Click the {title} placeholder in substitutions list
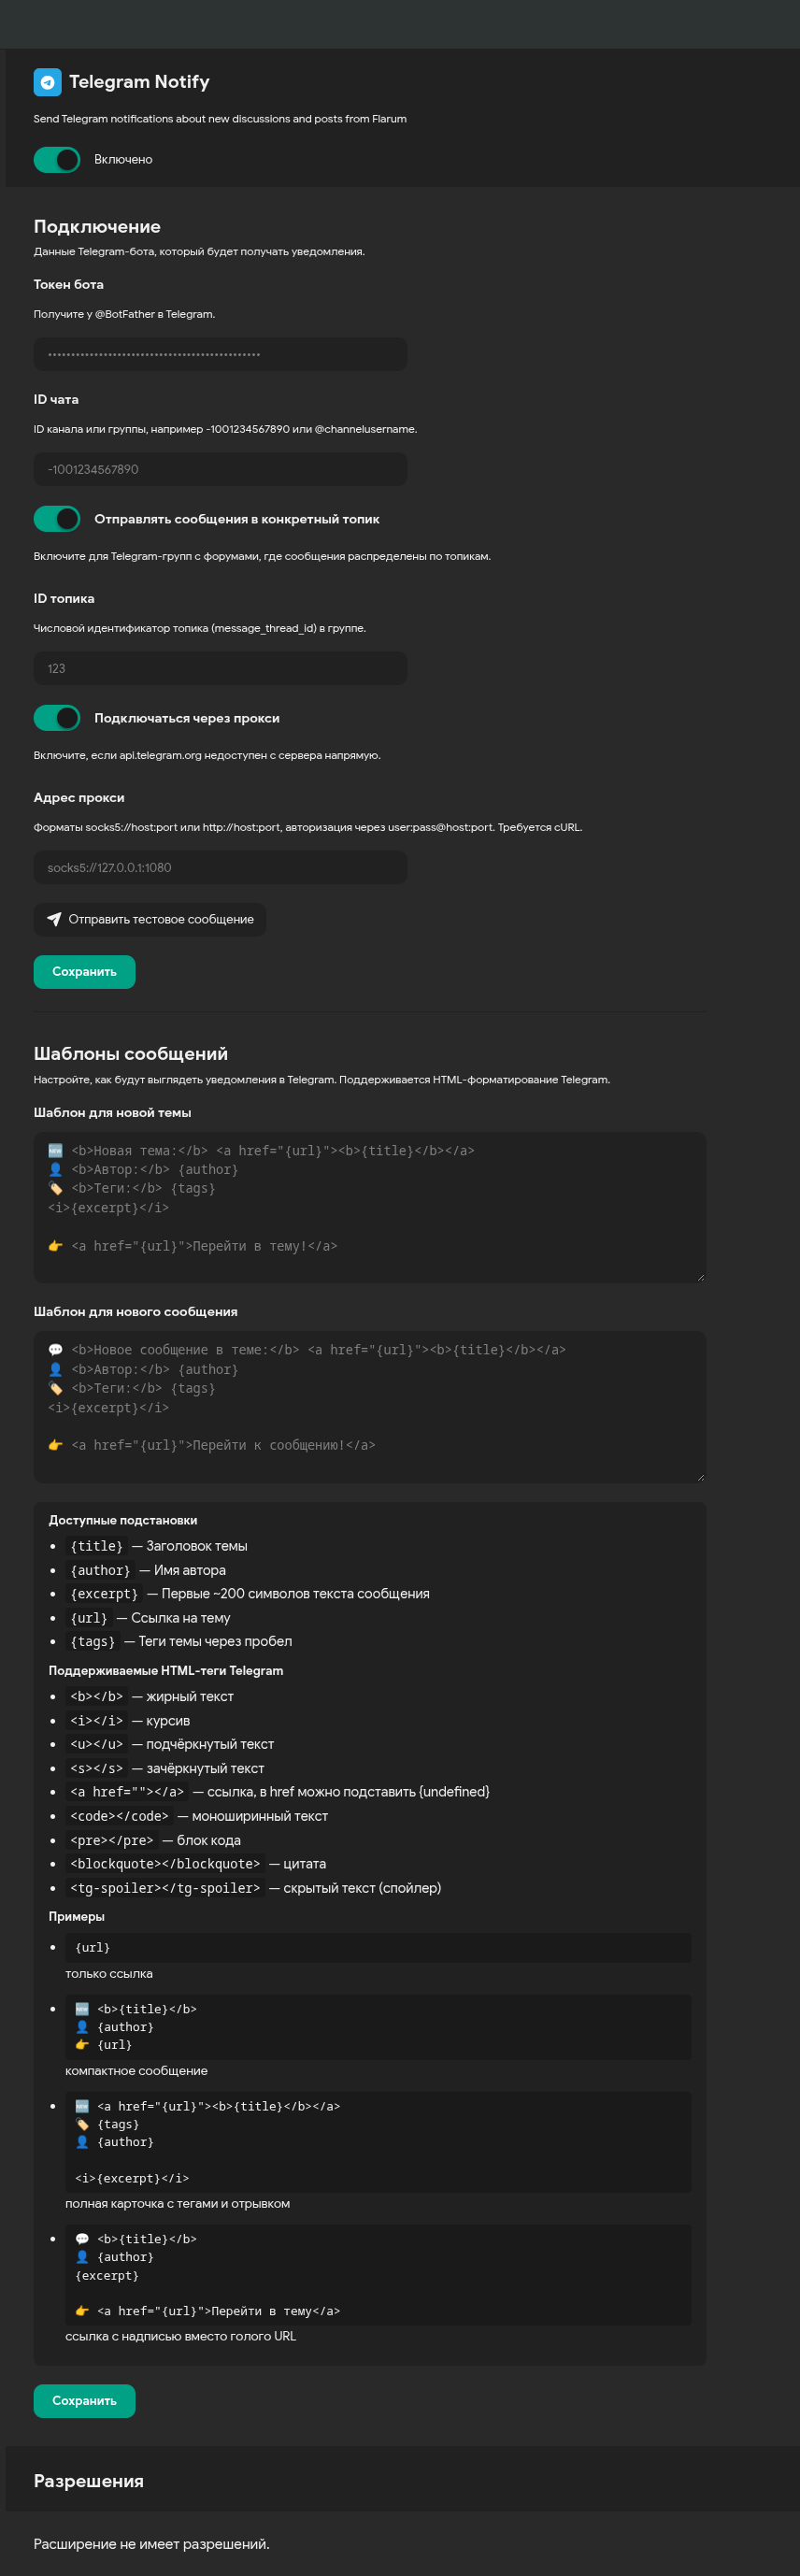Viewport: 800px width, 2576px height. [97, 1547]
